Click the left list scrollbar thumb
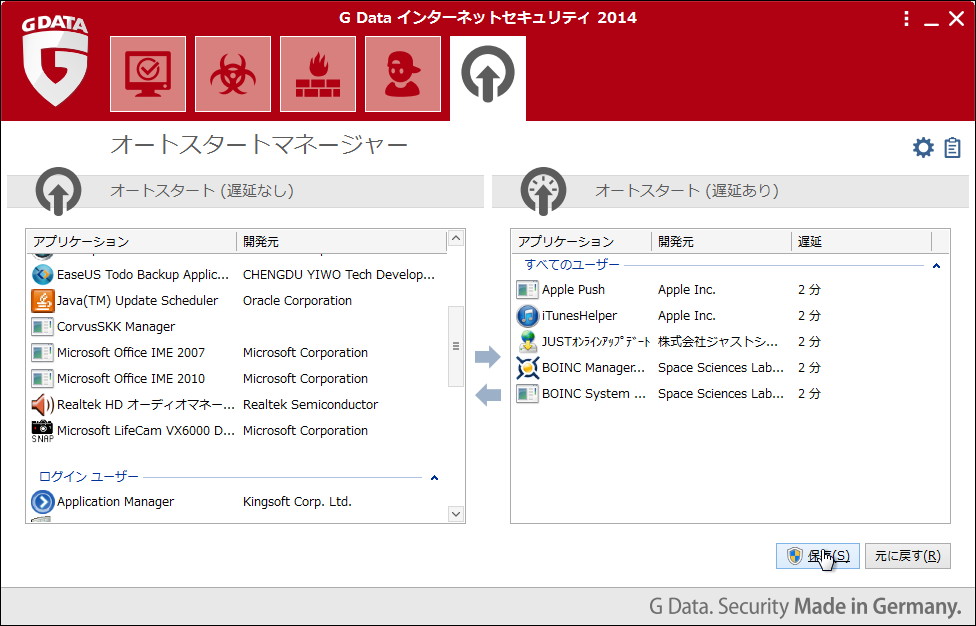This screenshot has height=626, width=976. coord(456,346)
